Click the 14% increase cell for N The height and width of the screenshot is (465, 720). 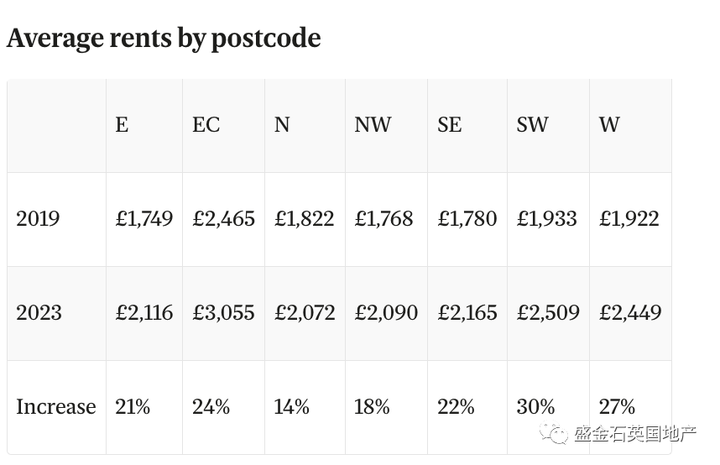pos(291,407)
